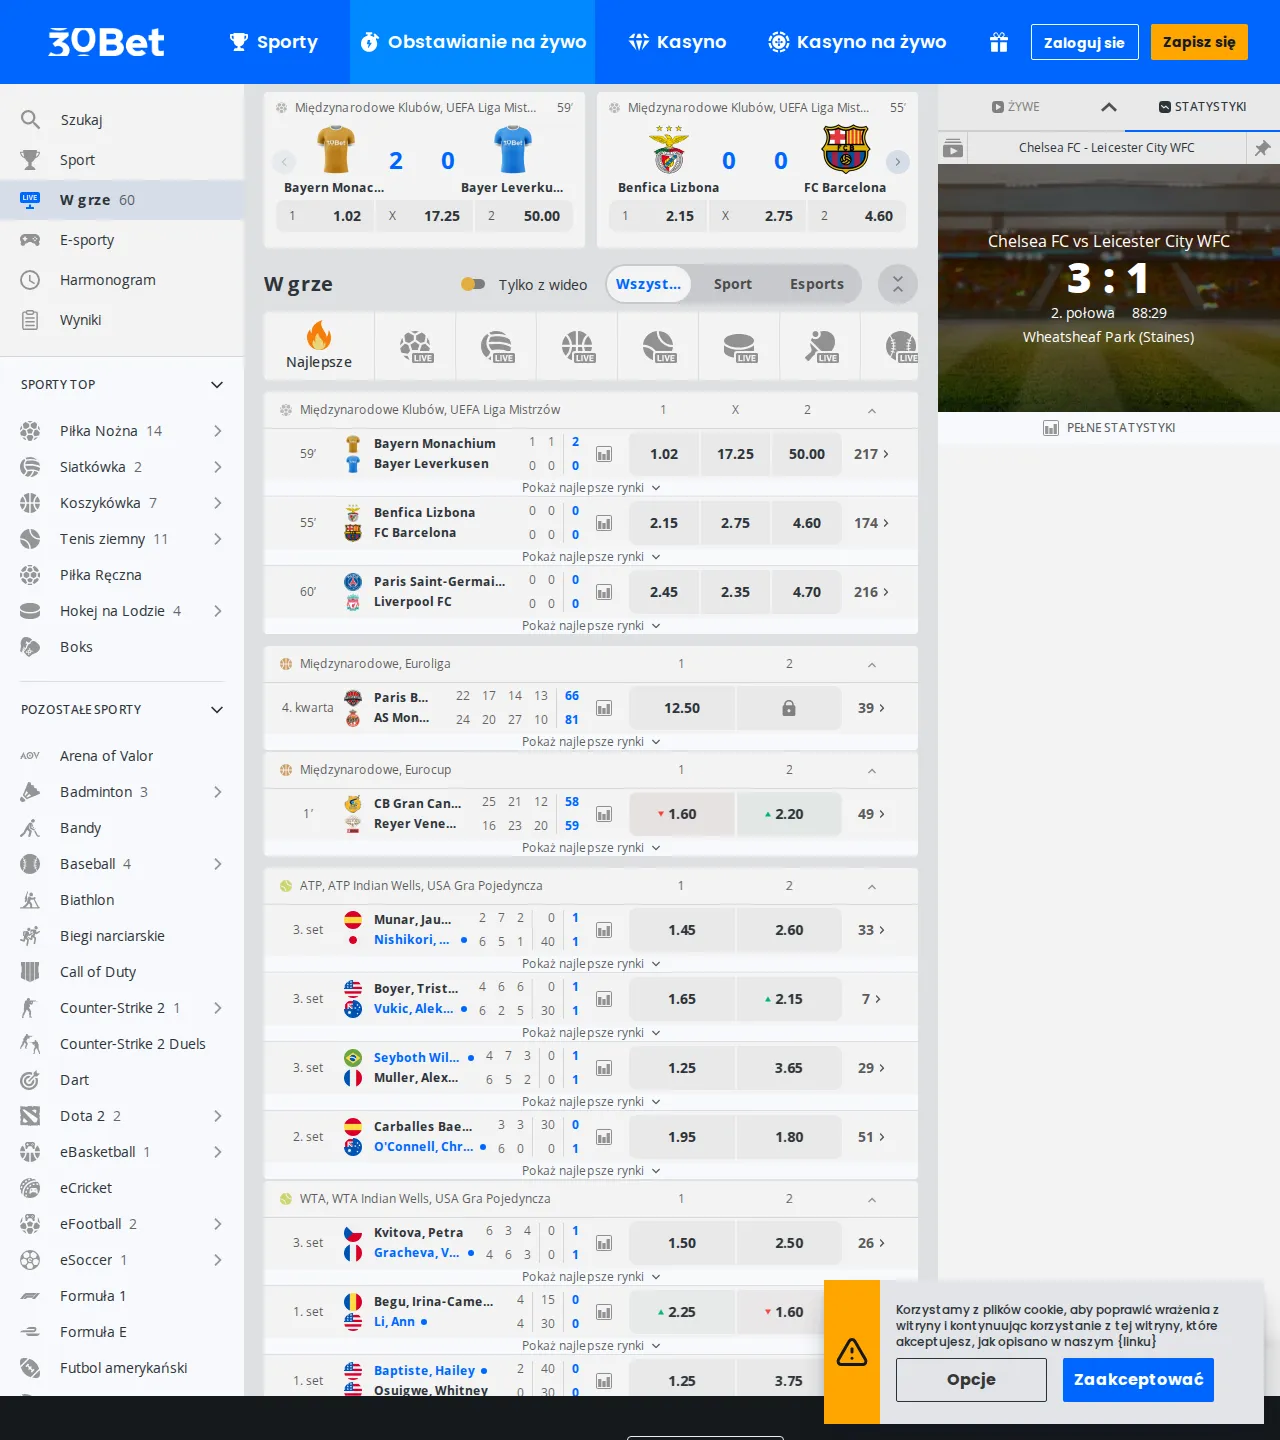Open the gift promotions icon
Viewport: 1280px width, 1440px height.
pyautogui.click(x=998, y=42)
